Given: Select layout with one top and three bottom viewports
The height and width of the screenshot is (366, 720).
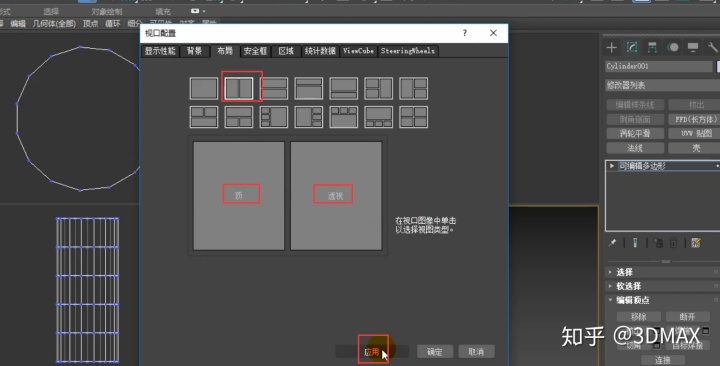Looking at the screenshot, I should [x=378, y=117].
